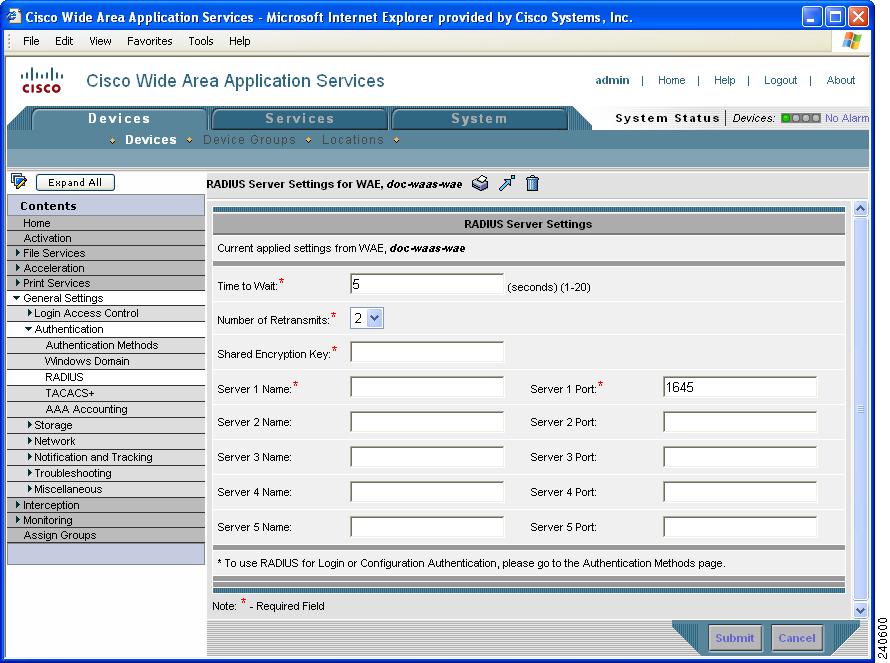Switch to the System main tab
The height and width of the screenshot is (663, 890).
pos(479,119)
